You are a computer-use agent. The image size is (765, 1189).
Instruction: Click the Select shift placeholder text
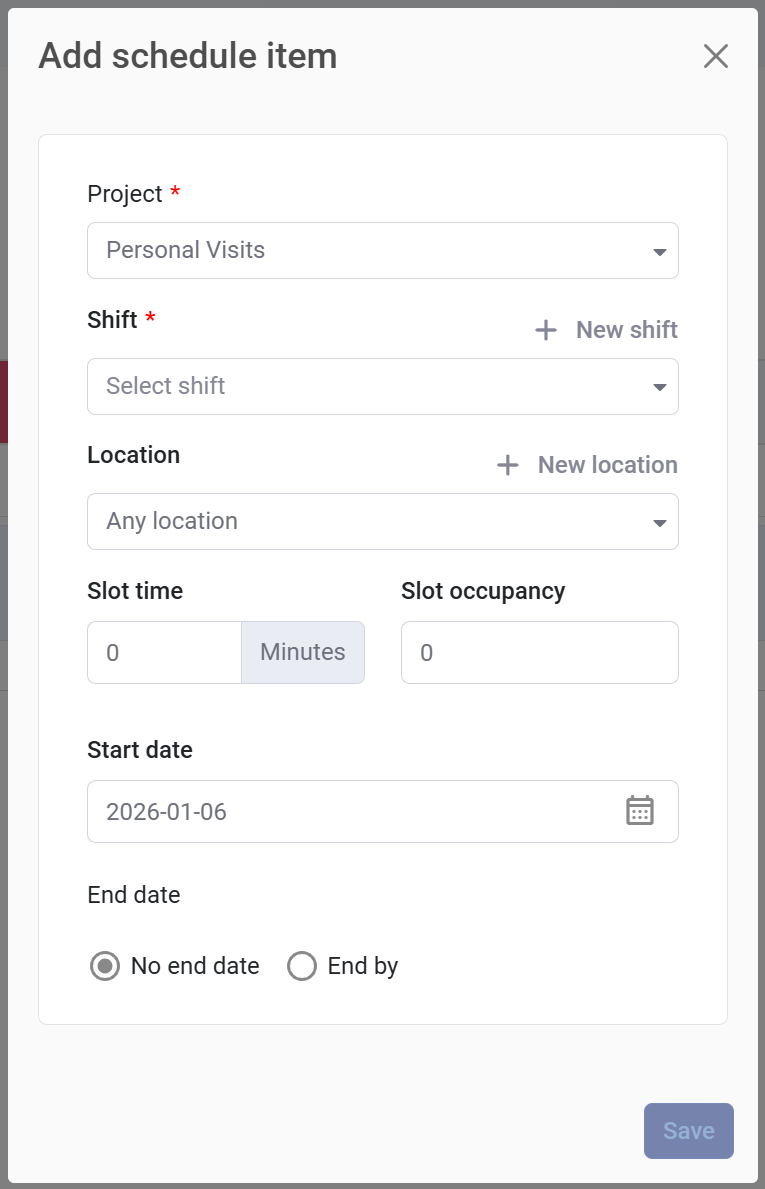pos(166,386)
